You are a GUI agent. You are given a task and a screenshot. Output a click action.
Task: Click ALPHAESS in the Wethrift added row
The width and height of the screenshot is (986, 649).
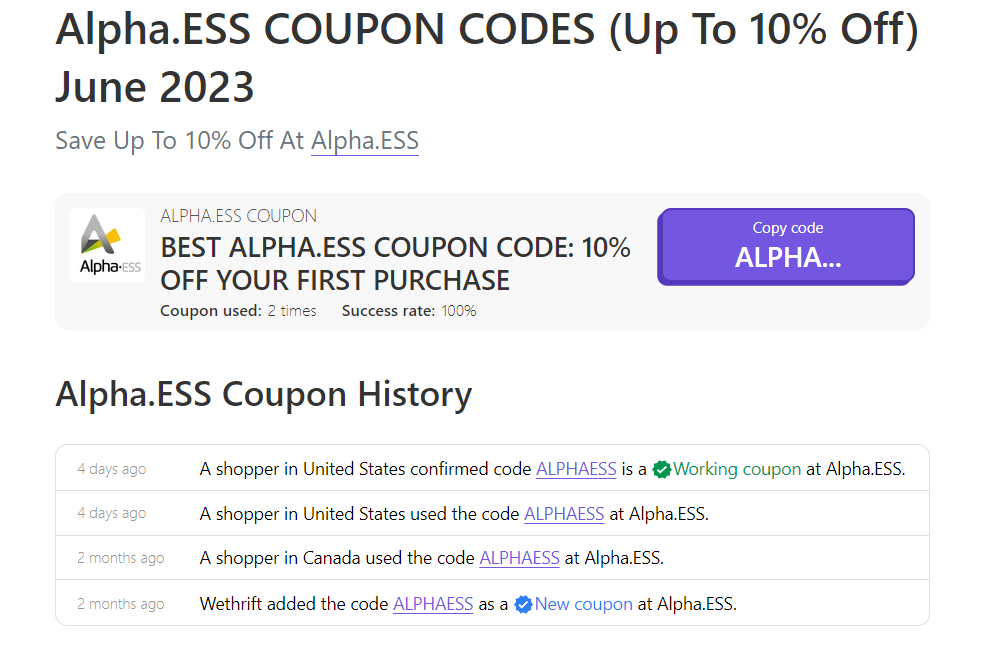pos(433,603)
